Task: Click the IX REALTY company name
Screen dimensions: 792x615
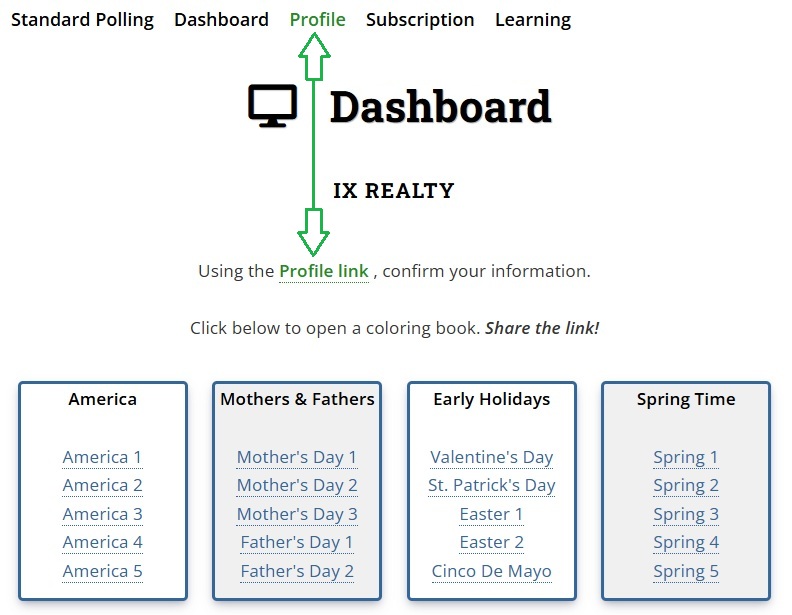Action: coord(393,191)
